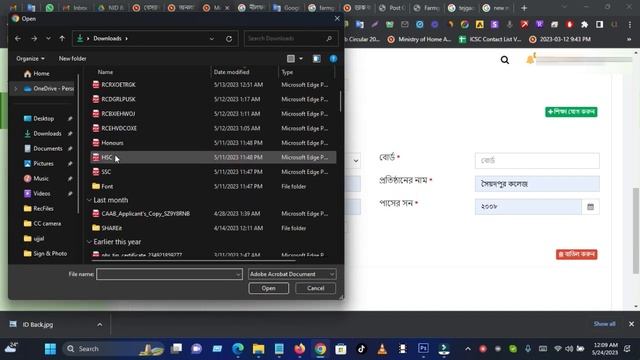This screenshot has width=640, height=360.
Task: Open Photoshop from taskbar
Action: [423, 349]
